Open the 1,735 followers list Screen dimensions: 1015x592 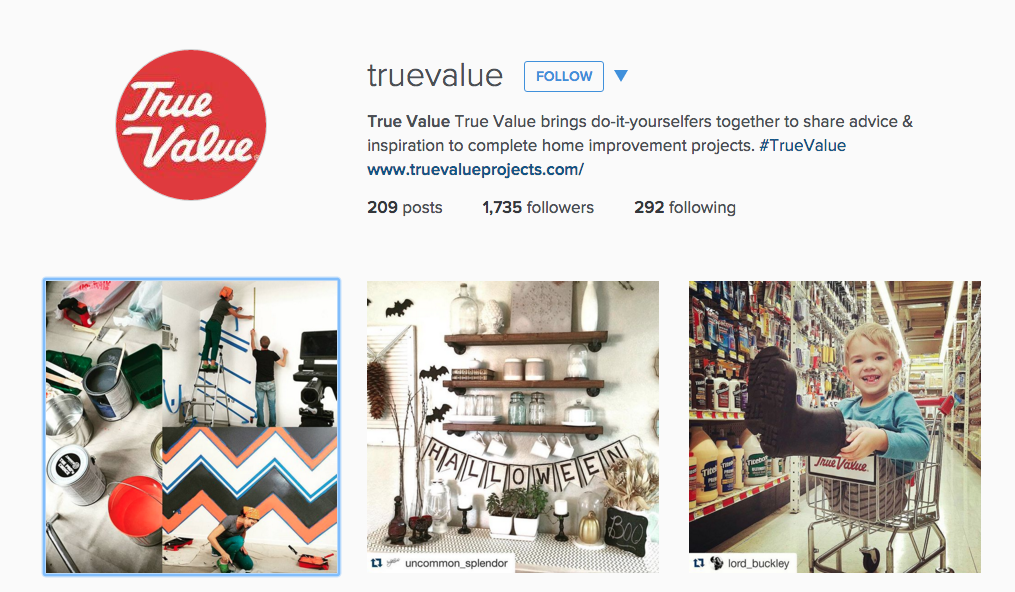pyautogui.click(x=538, y=208)
